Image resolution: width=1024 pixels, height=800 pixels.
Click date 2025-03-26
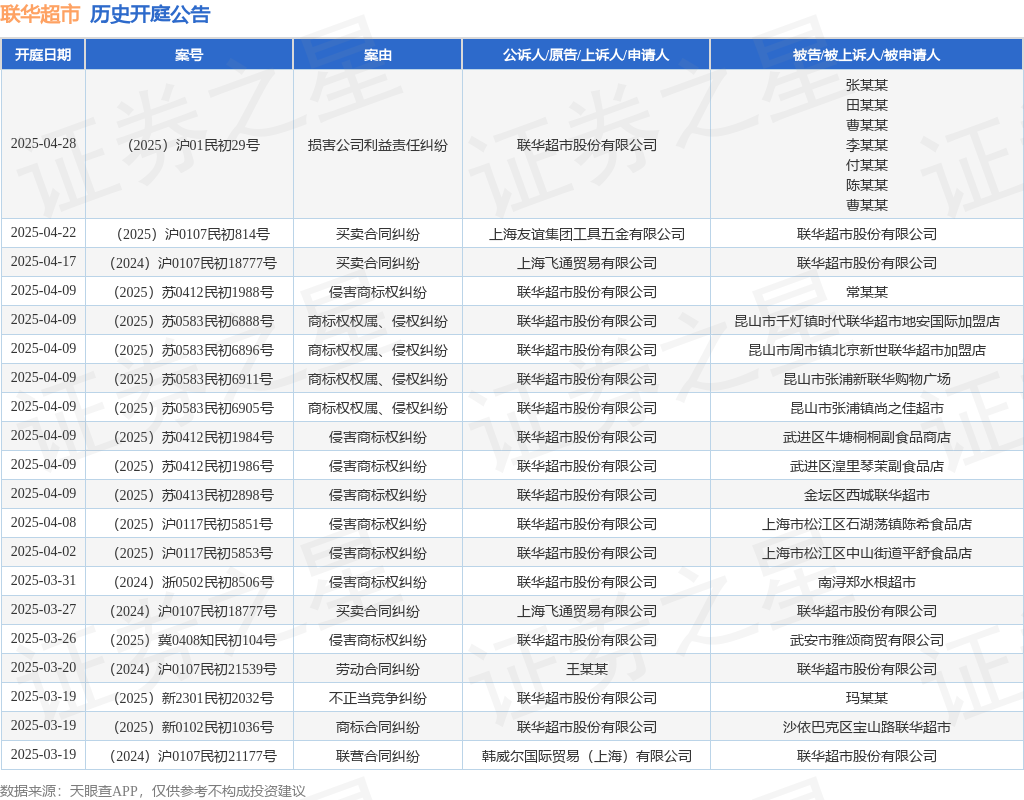coord(43,638)
